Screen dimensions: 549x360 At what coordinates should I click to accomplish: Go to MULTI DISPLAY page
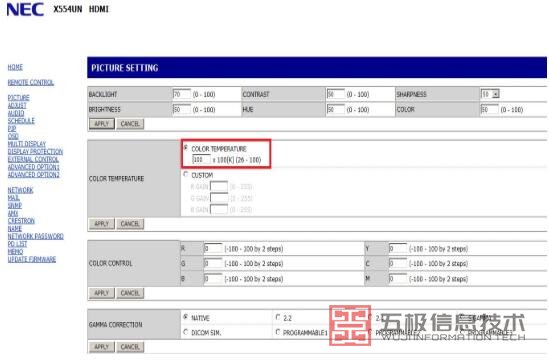[27, 144]
